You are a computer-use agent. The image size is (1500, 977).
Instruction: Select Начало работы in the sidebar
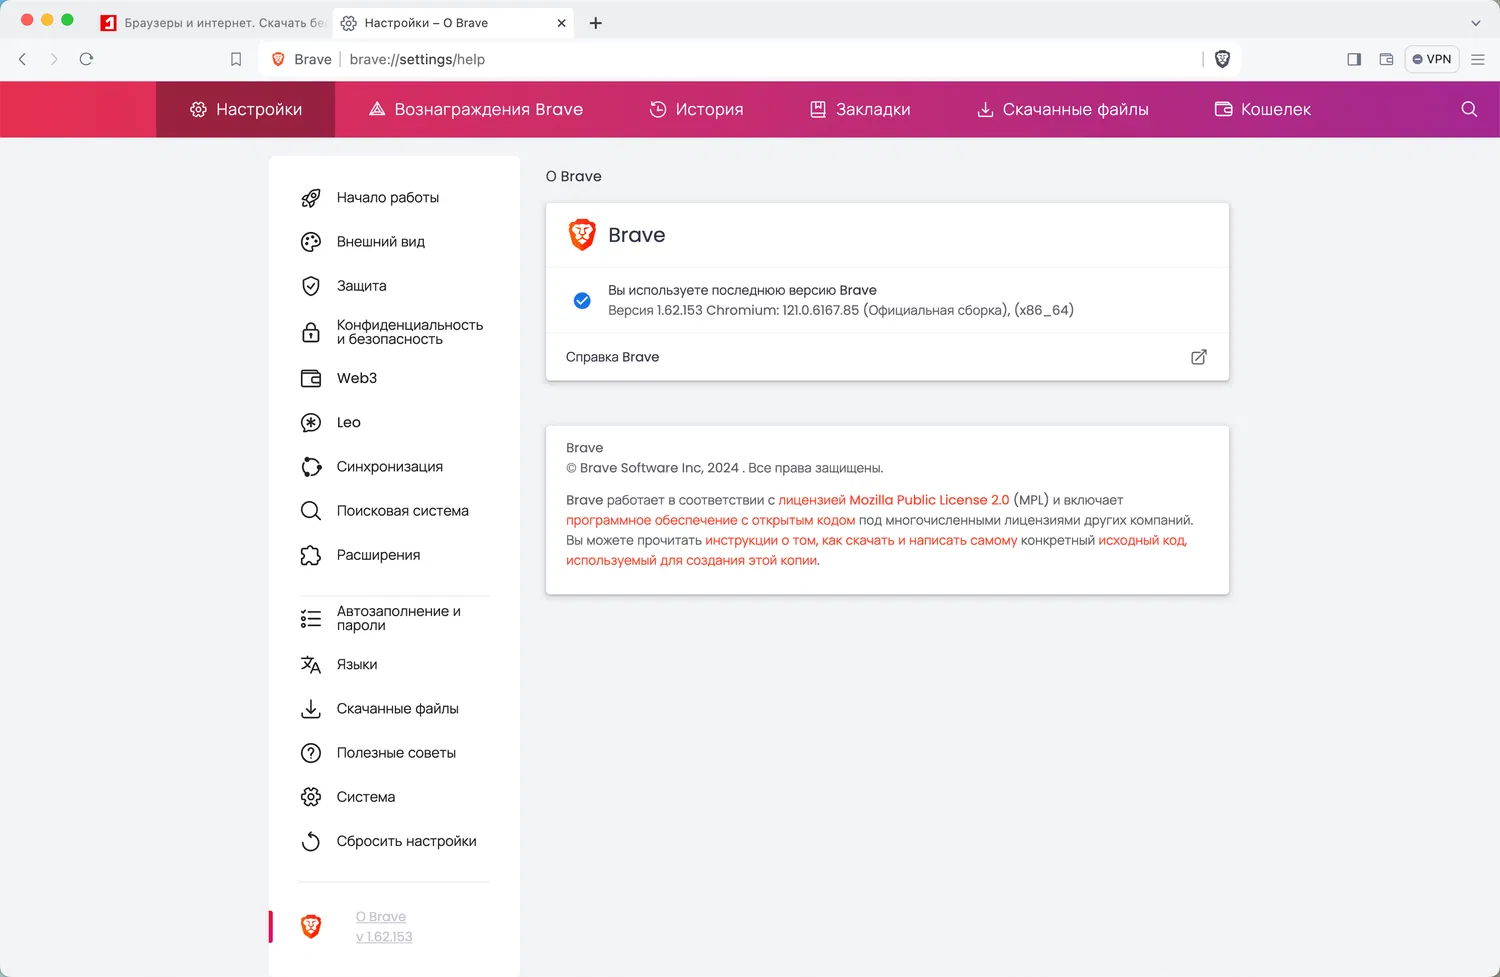click(388, 198)
